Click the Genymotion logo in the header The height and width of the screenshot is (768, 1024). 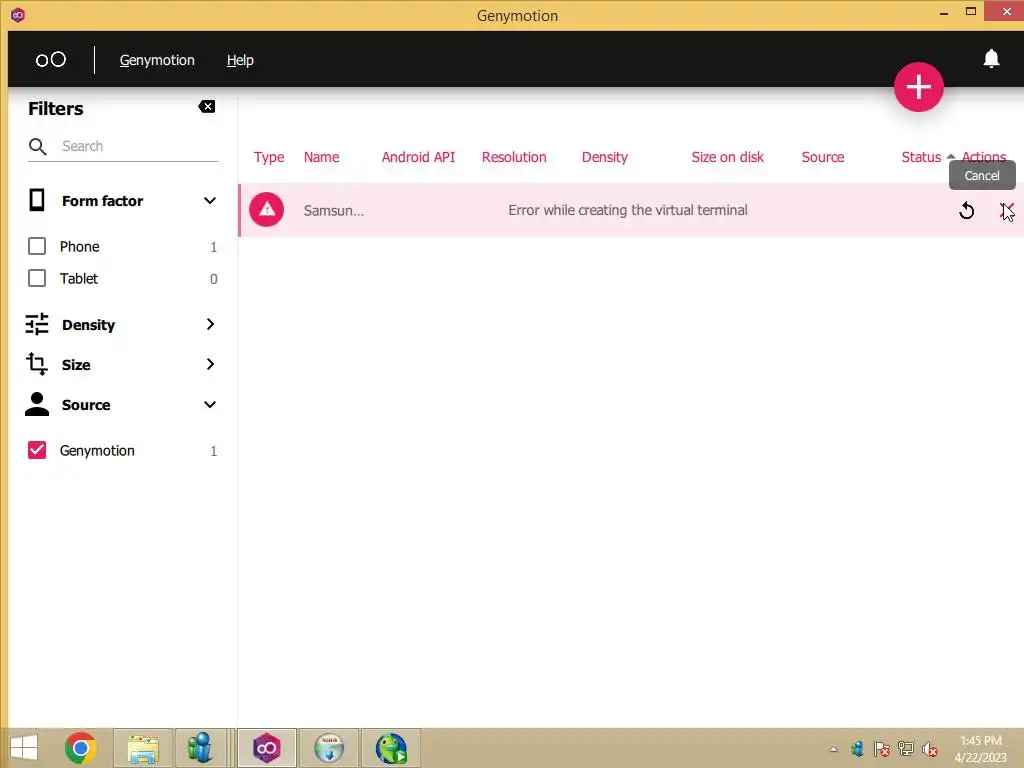(50, 59)
